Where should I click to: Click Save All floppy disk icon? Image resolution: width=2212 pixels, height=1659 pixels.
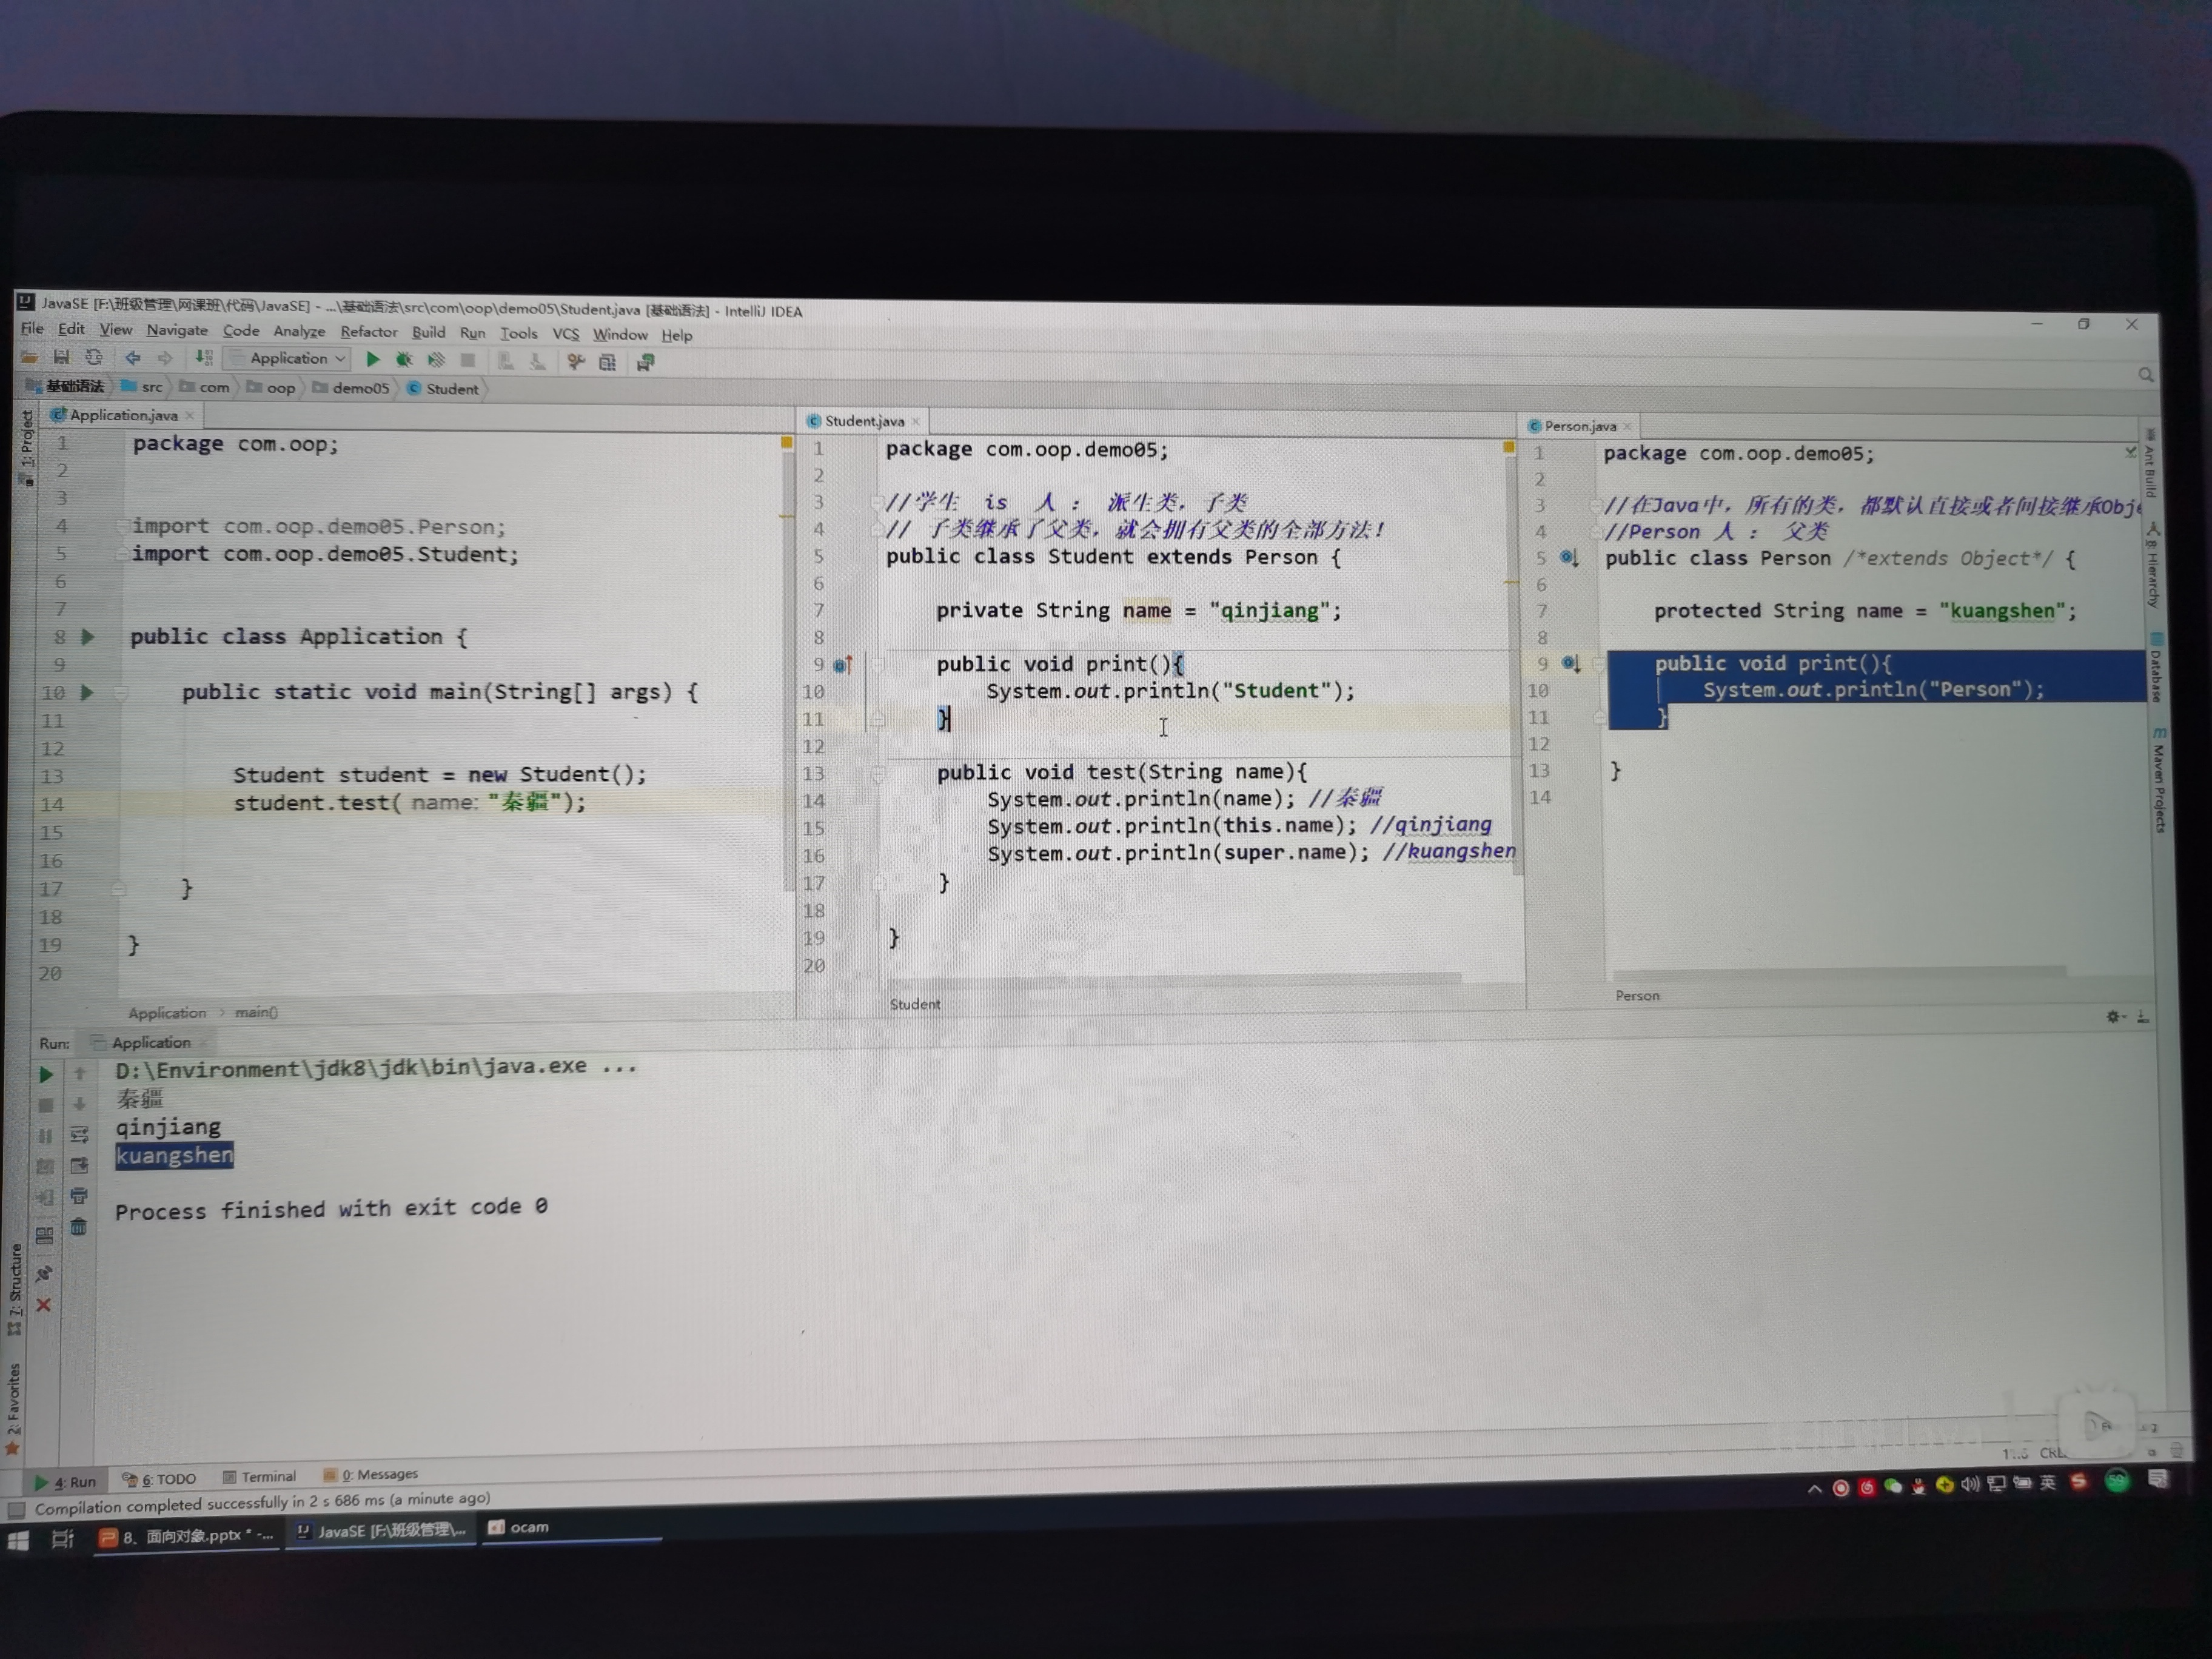pos(61,357)
